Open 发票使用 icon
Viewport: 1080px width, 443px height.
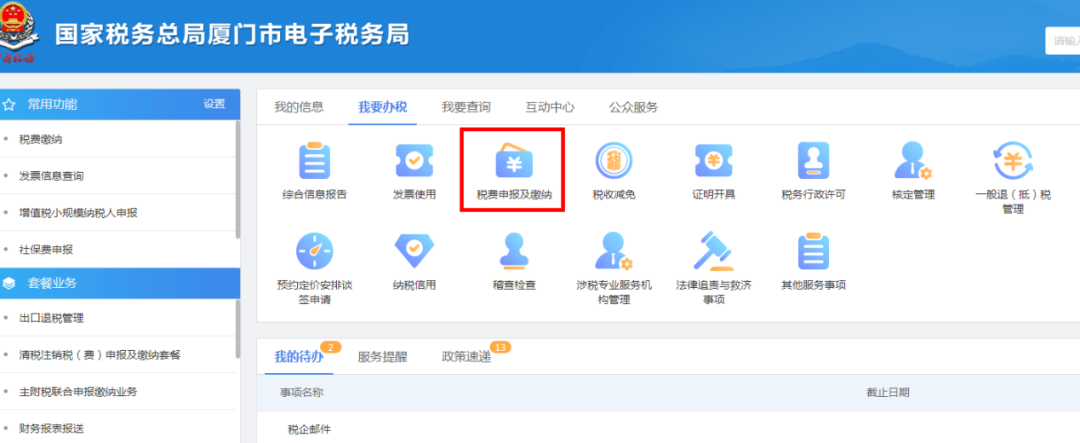click(x=414, y=161)
